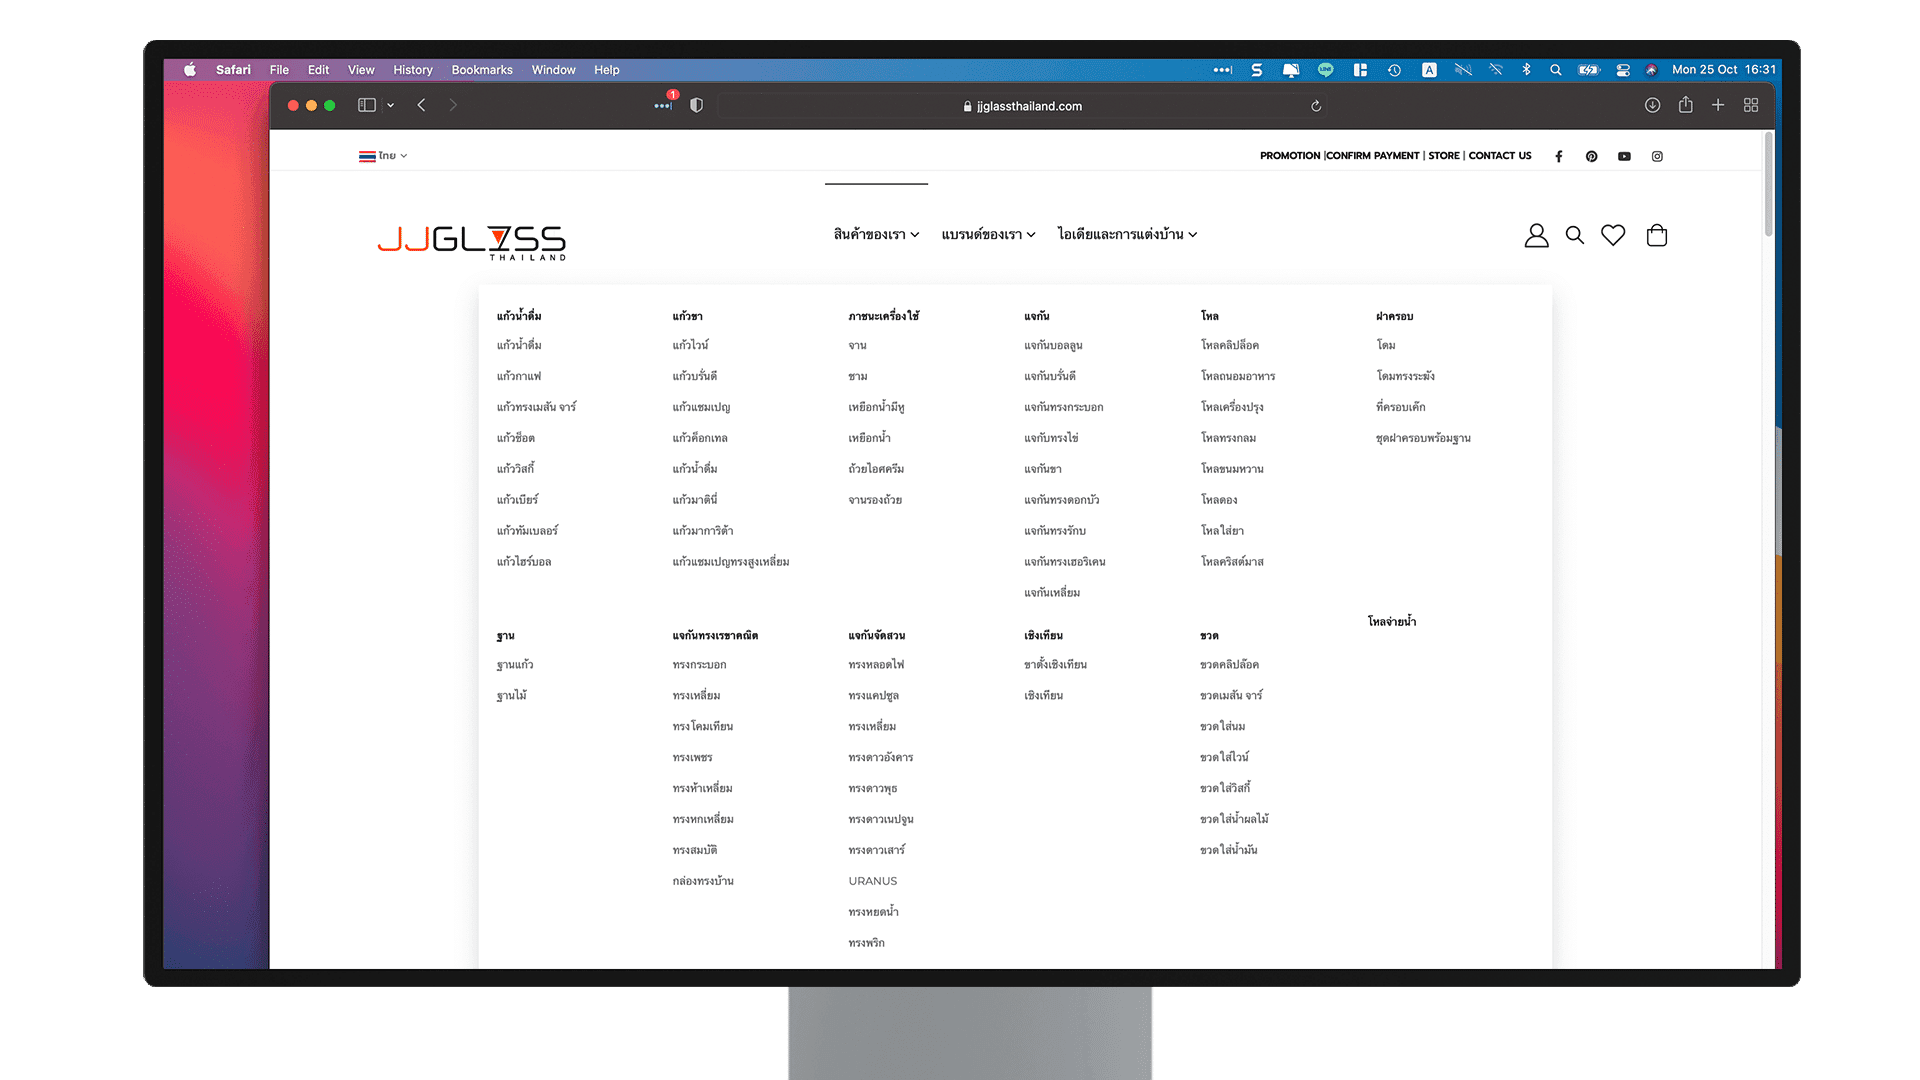Open the Instagram icon link
Screen dimensions: 1920x1080
point(1657,156)
